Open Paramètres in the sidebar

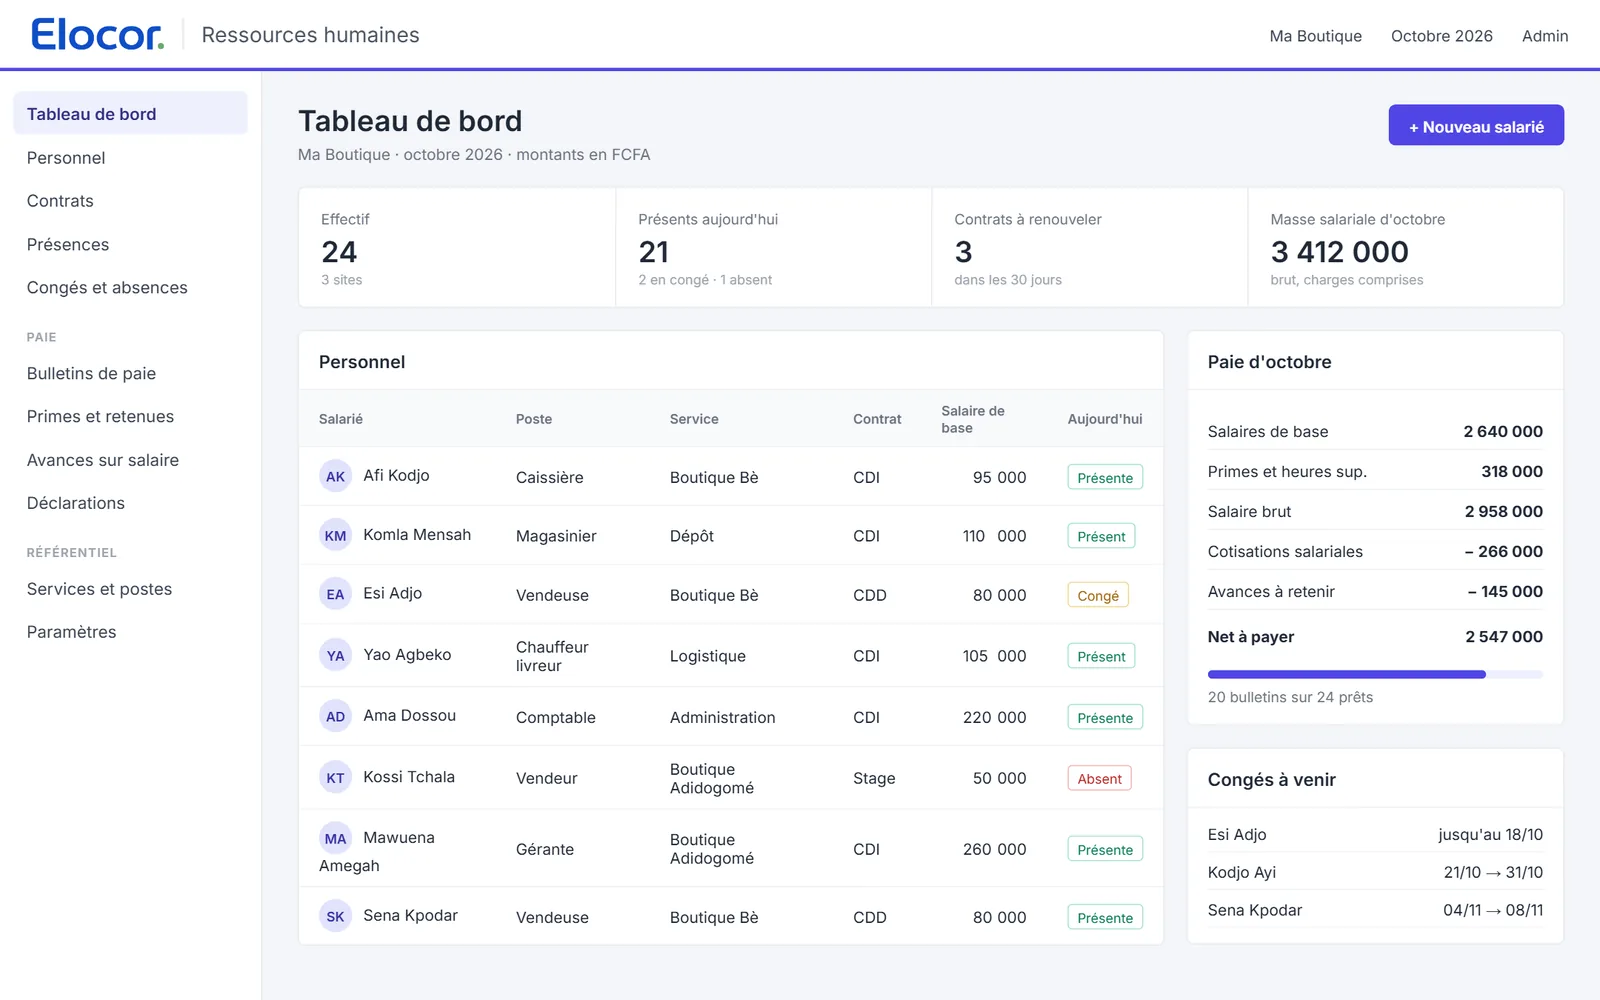(130, 632)
